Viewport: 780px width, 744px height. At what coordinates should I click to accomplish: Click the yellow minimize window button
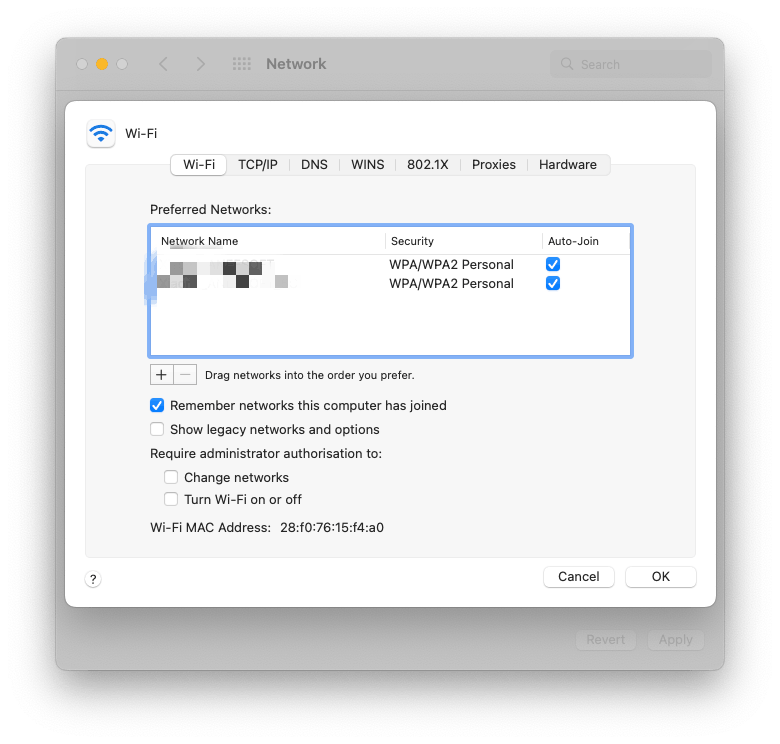point(102,64)
